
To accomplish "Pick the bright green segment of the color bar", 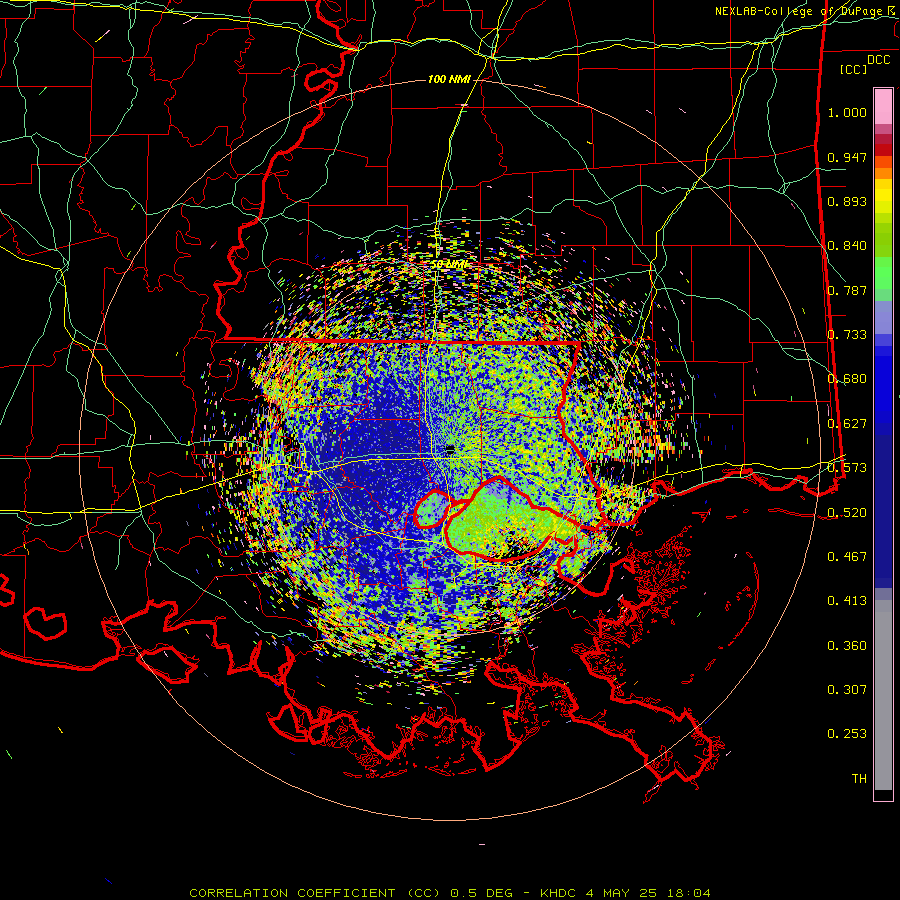I will pos(883,273).
